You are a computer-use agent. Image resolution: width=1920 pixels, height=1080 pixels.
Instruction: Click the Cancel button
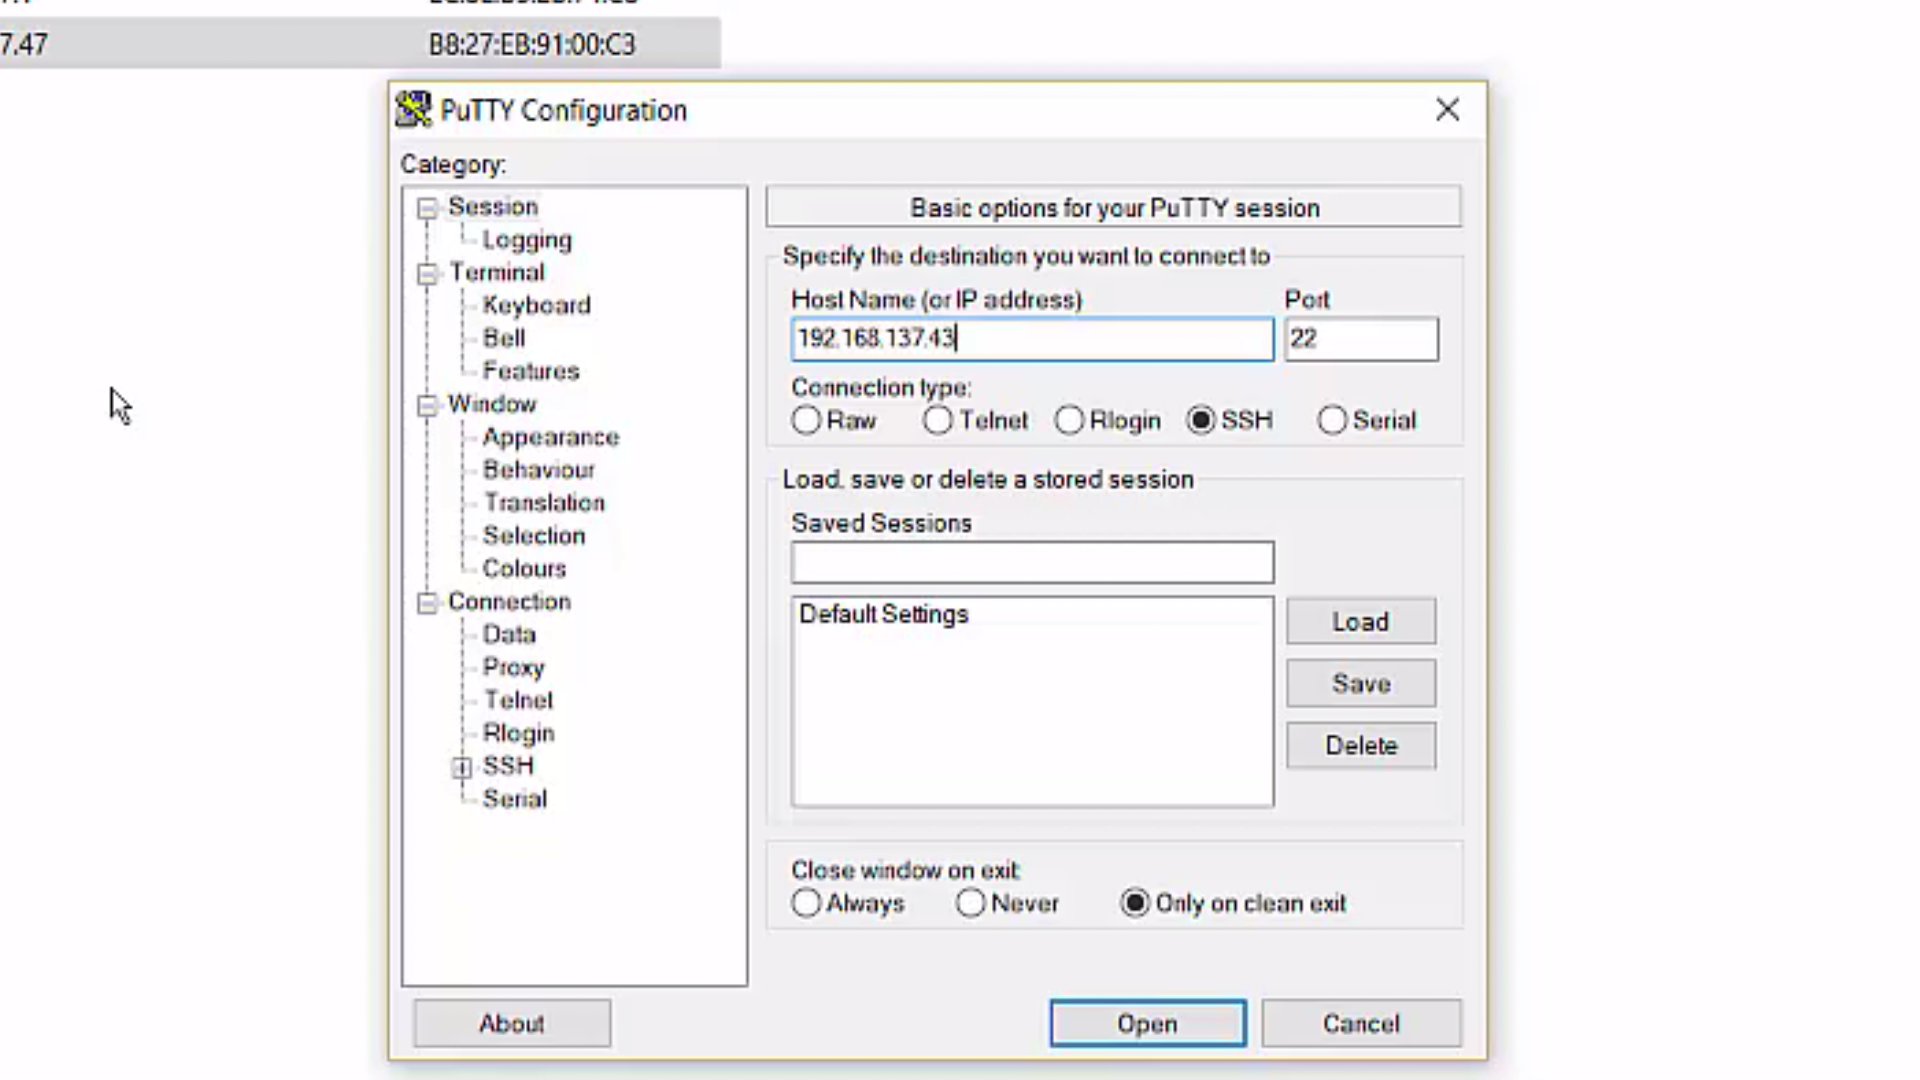click(1361, 1023)
